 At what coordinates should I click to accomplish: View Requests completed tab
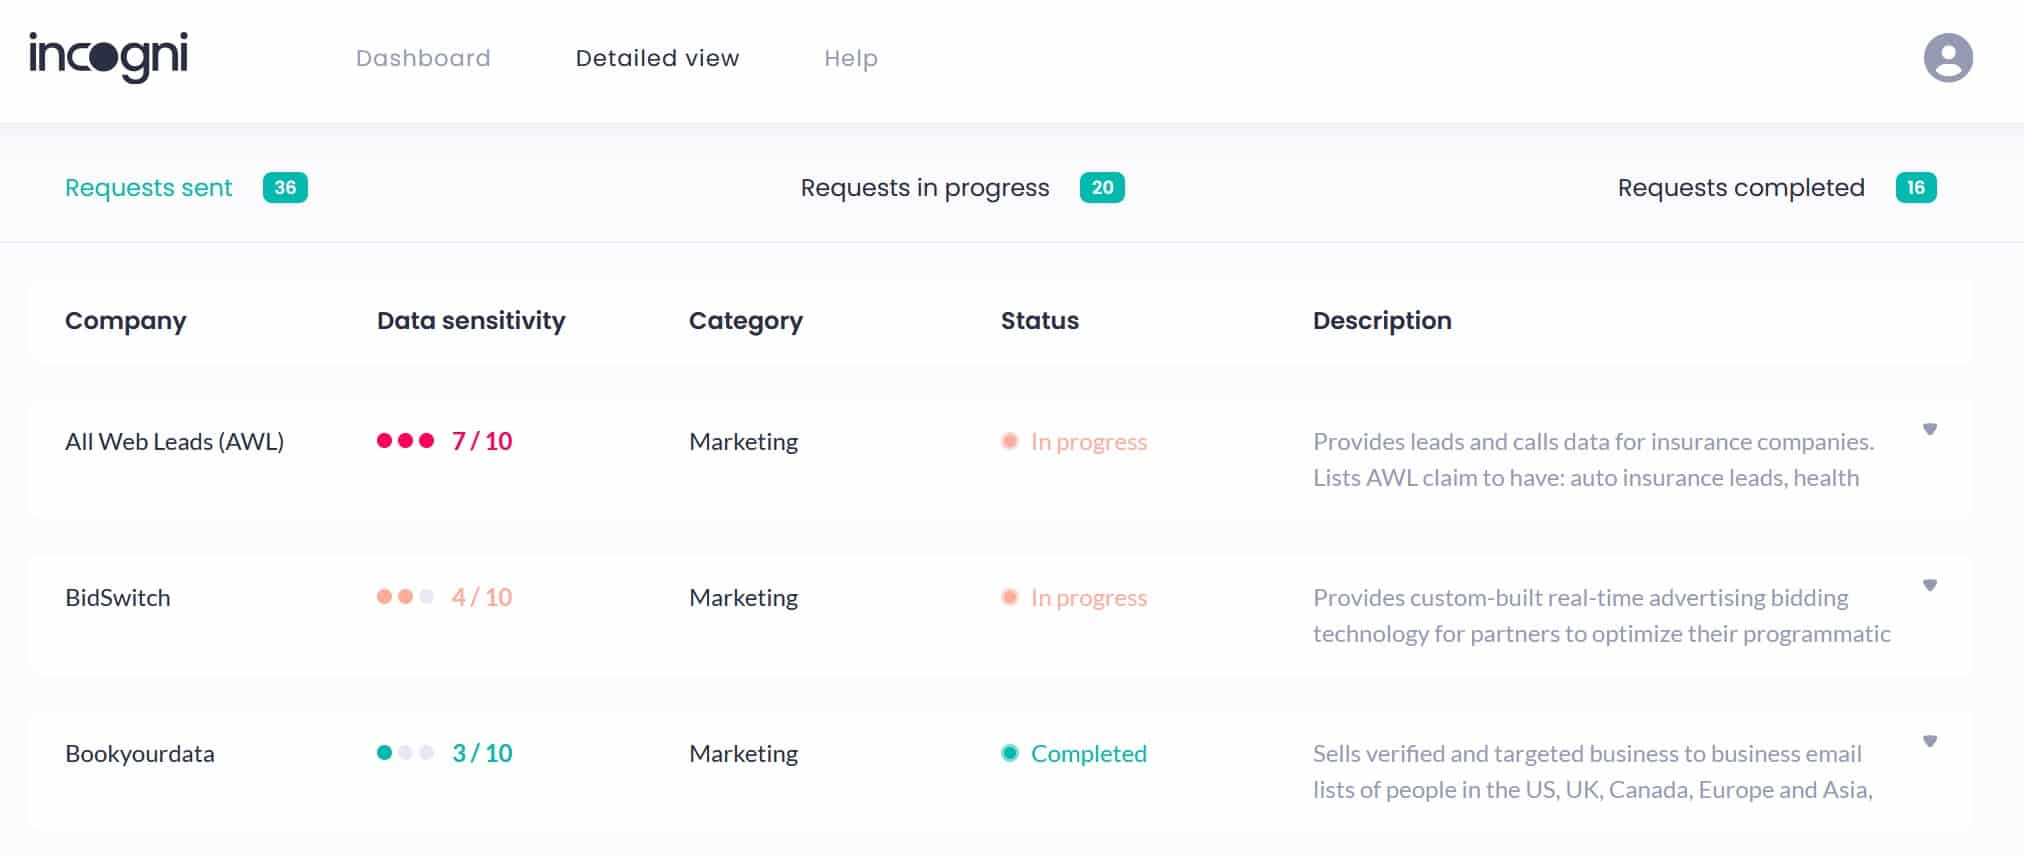coord(1740,188)
